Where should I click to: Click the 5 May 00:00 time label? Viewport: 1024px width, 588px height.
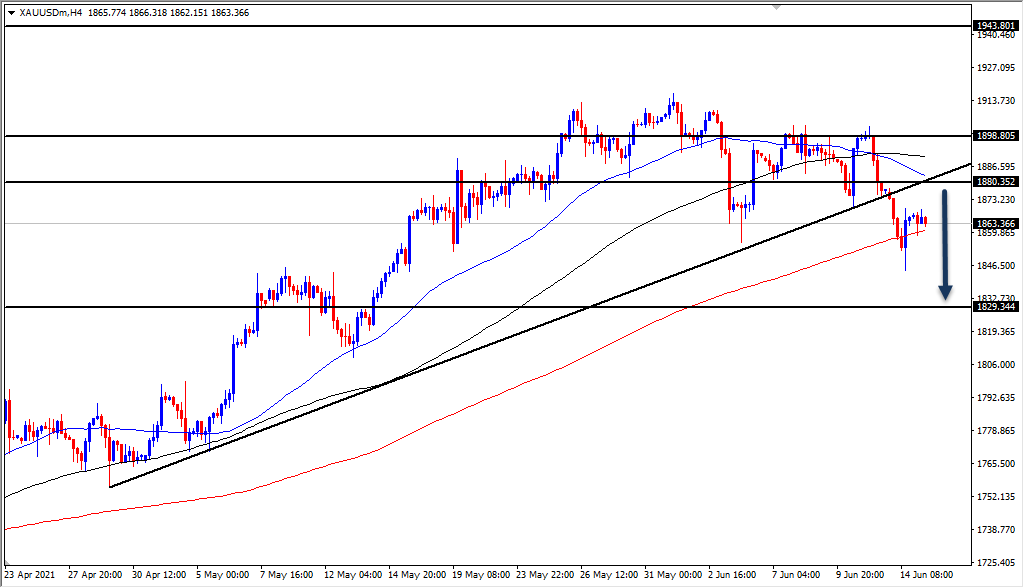pyautogui.click(x=223, y=575)
